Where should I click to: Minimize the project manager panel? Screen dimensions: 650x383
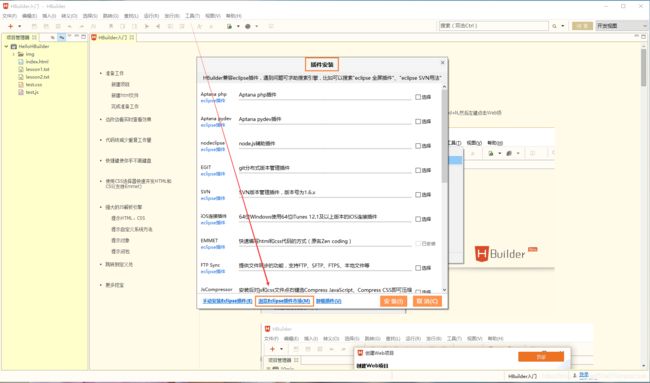[77, 36]
